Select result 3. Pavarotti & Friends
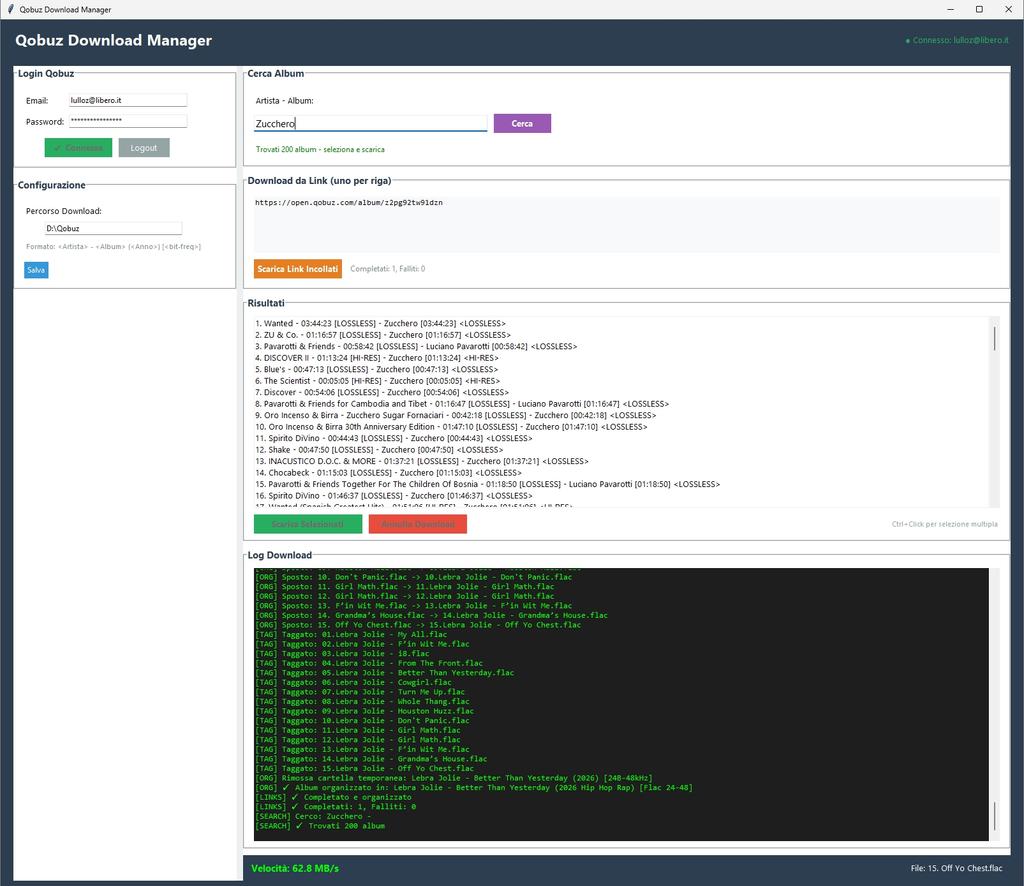 tap(416, 347)
